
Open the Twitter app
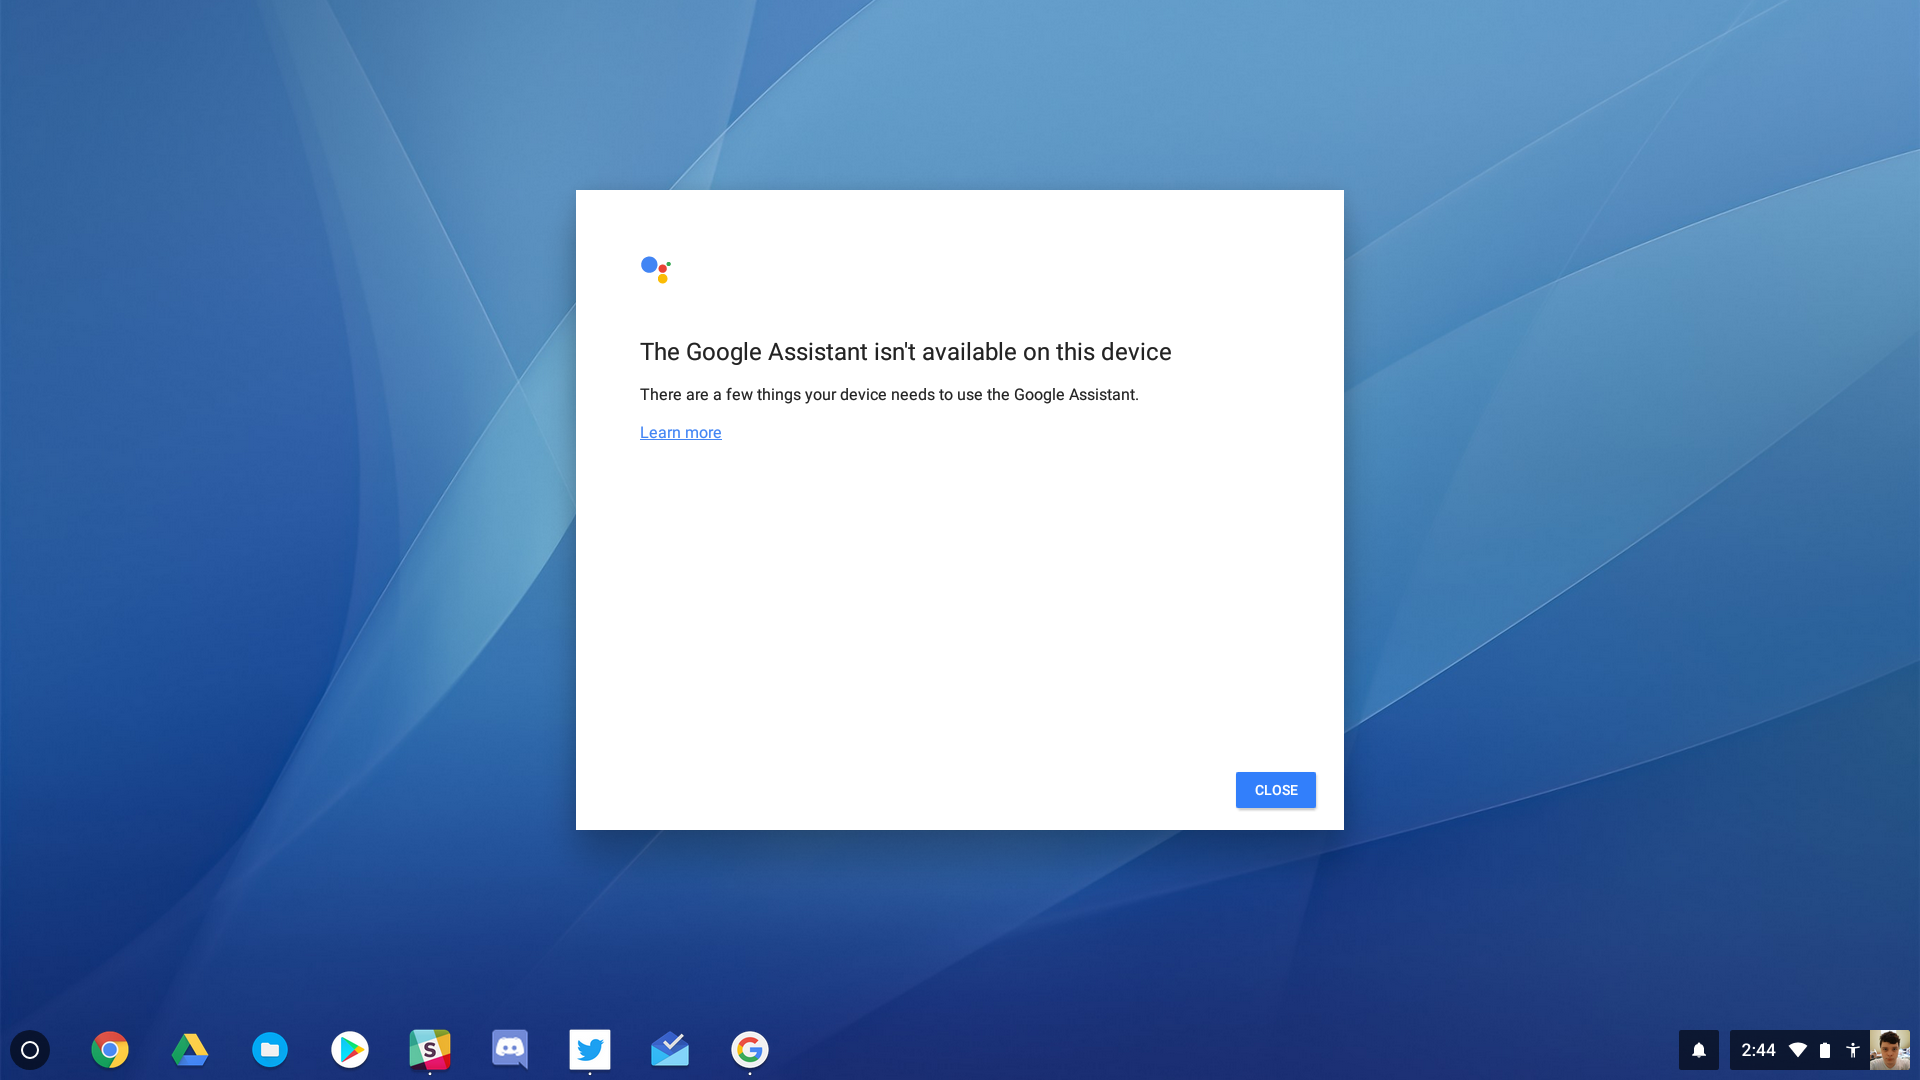pyautogui.click(x=590, y=1050)
